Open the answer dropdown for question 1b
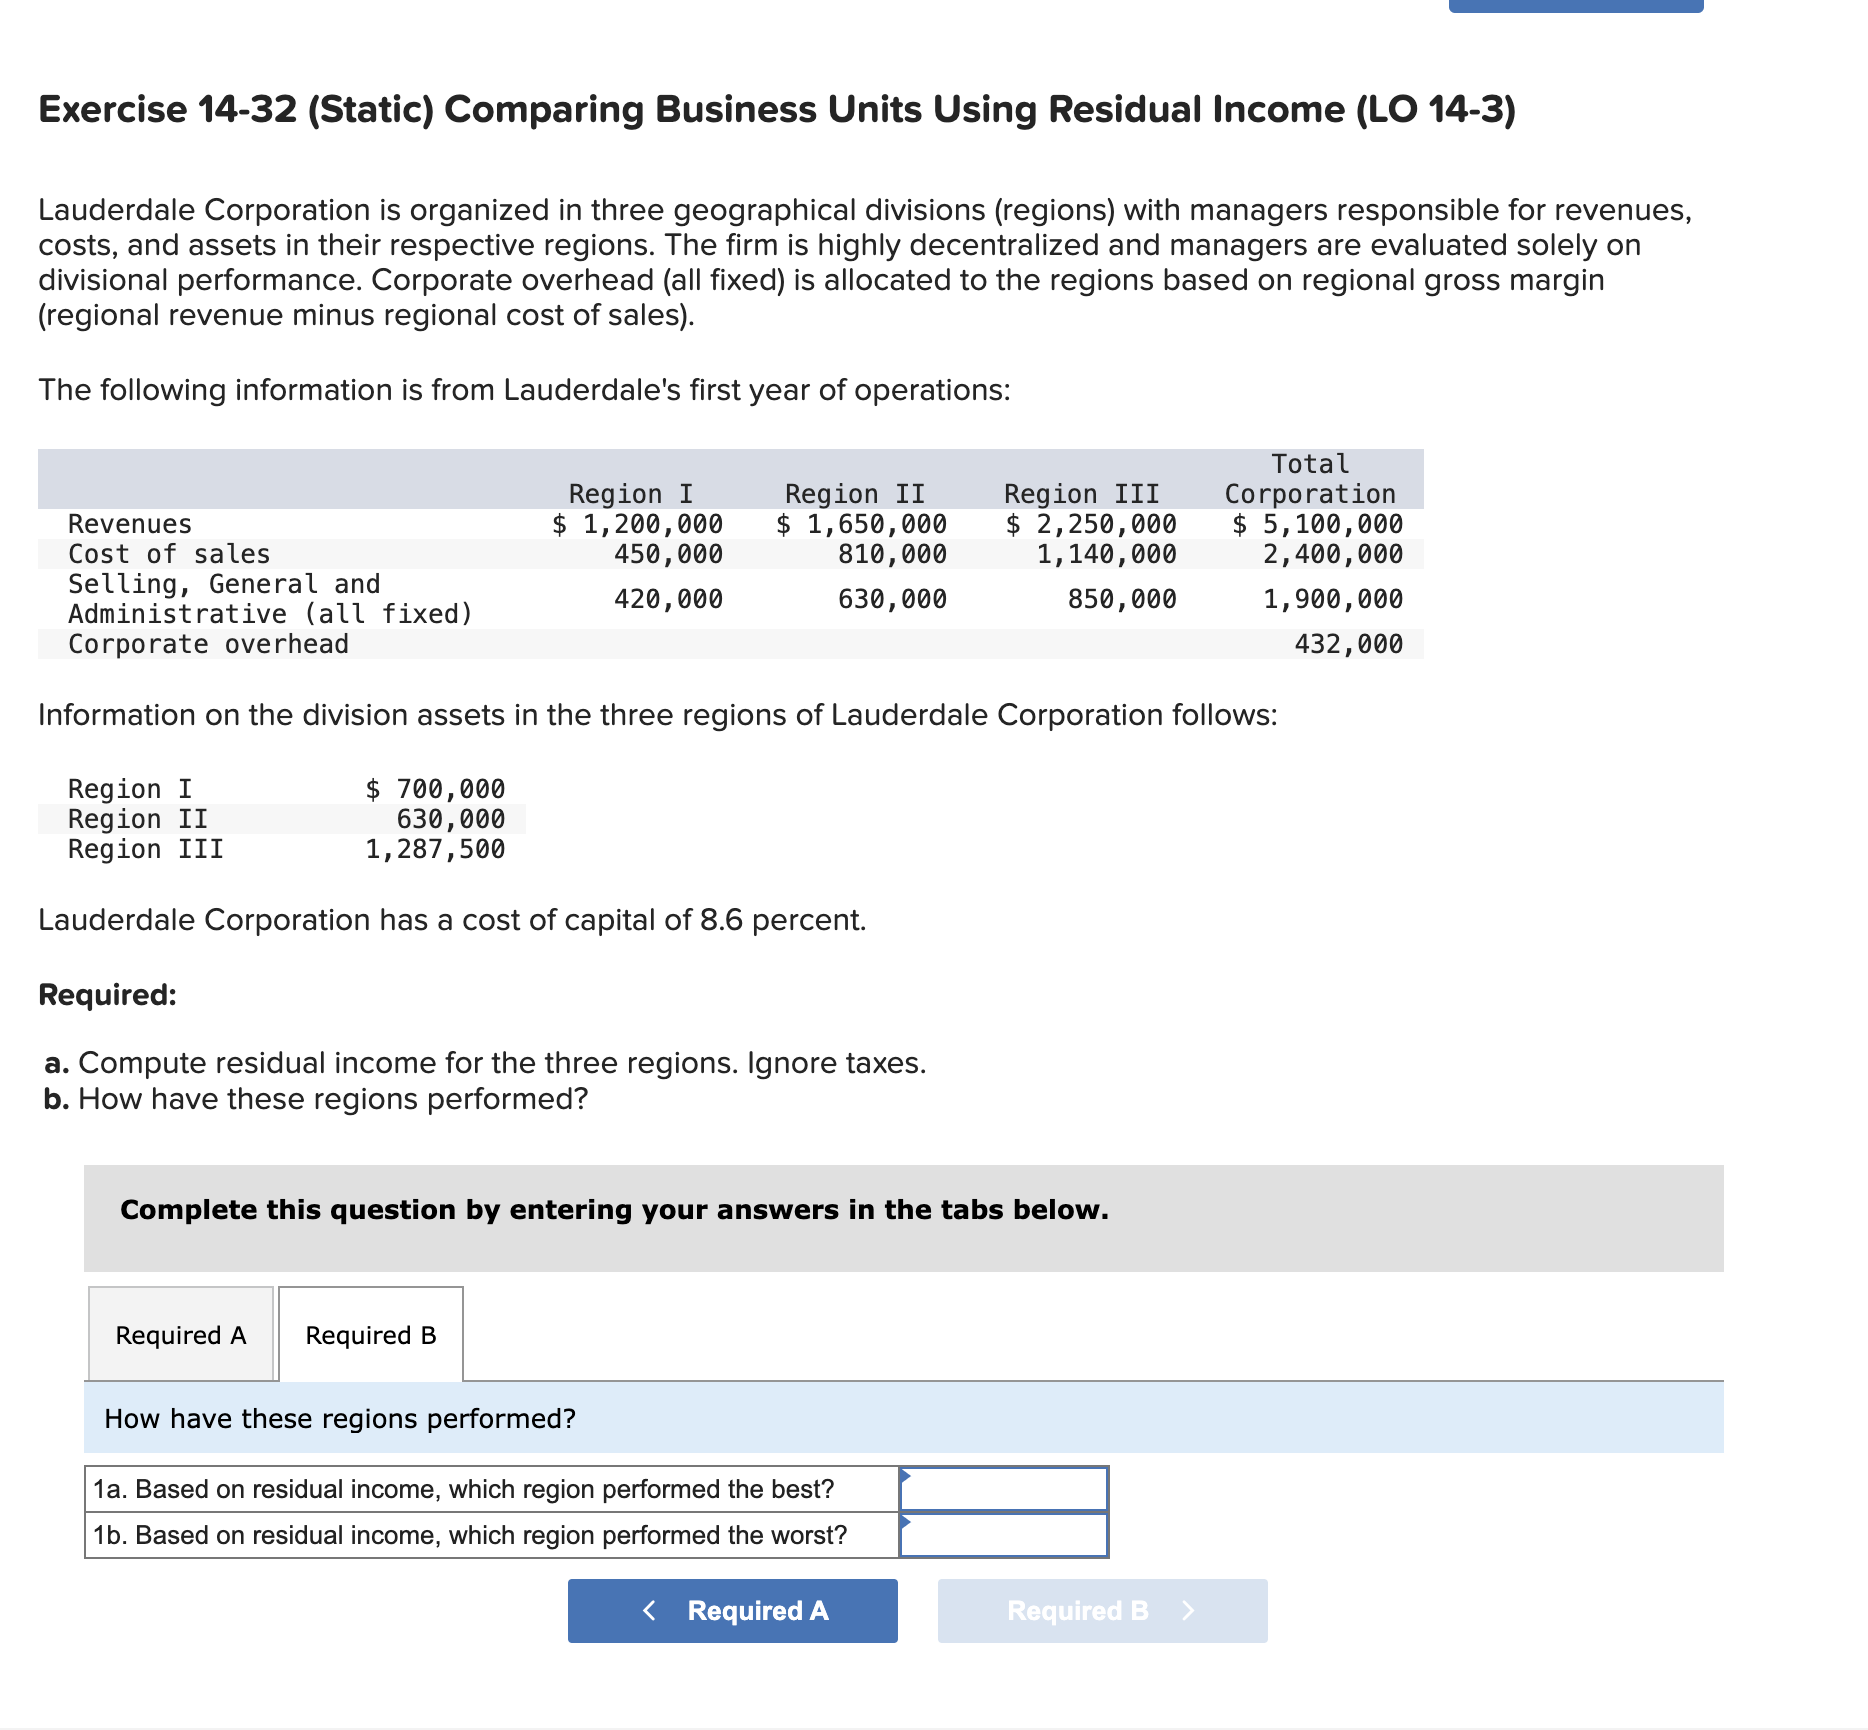Image resolution: width=1868 pixels, height=1730 pixels. pyautogui.click(x=1003, y=1535)
